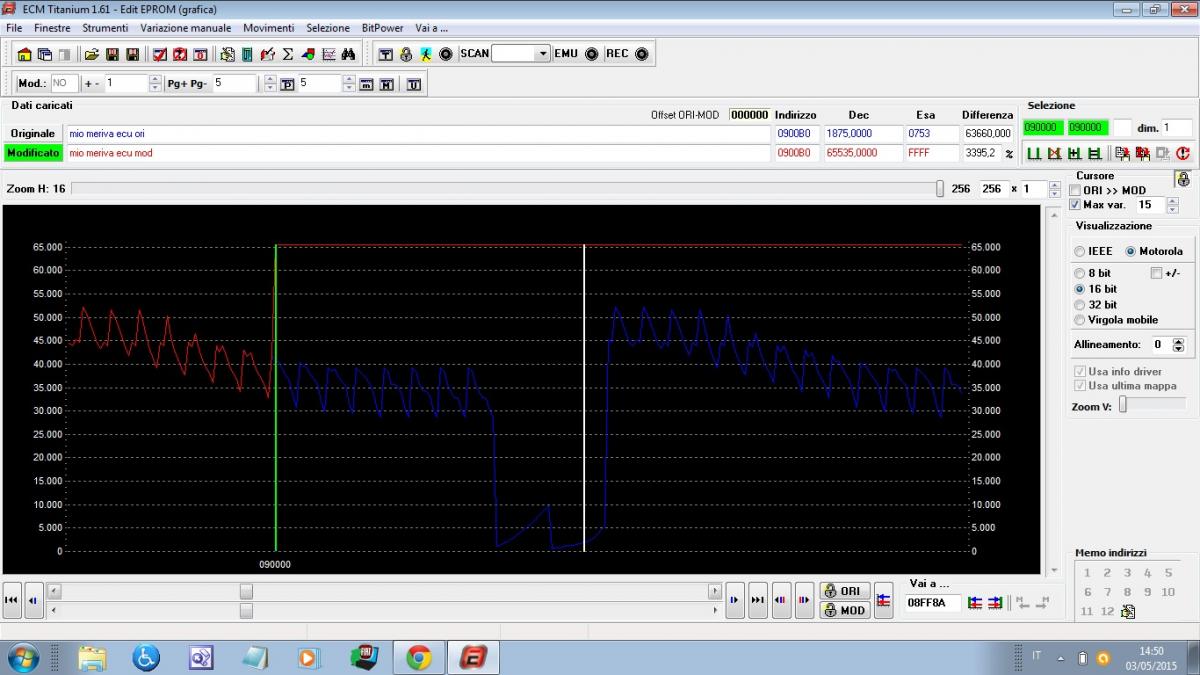Click the green Modificato button
Image resolution: width=1200 pixels, height=675 pixels.
(x=33, y=153)
